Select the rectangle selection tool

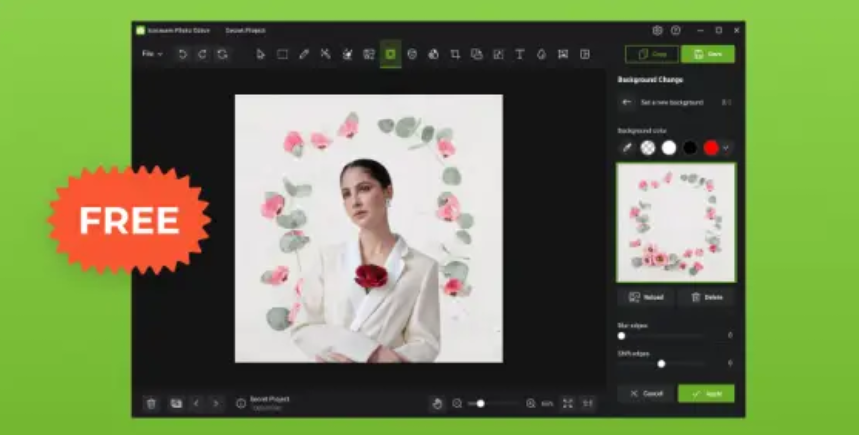282,54
